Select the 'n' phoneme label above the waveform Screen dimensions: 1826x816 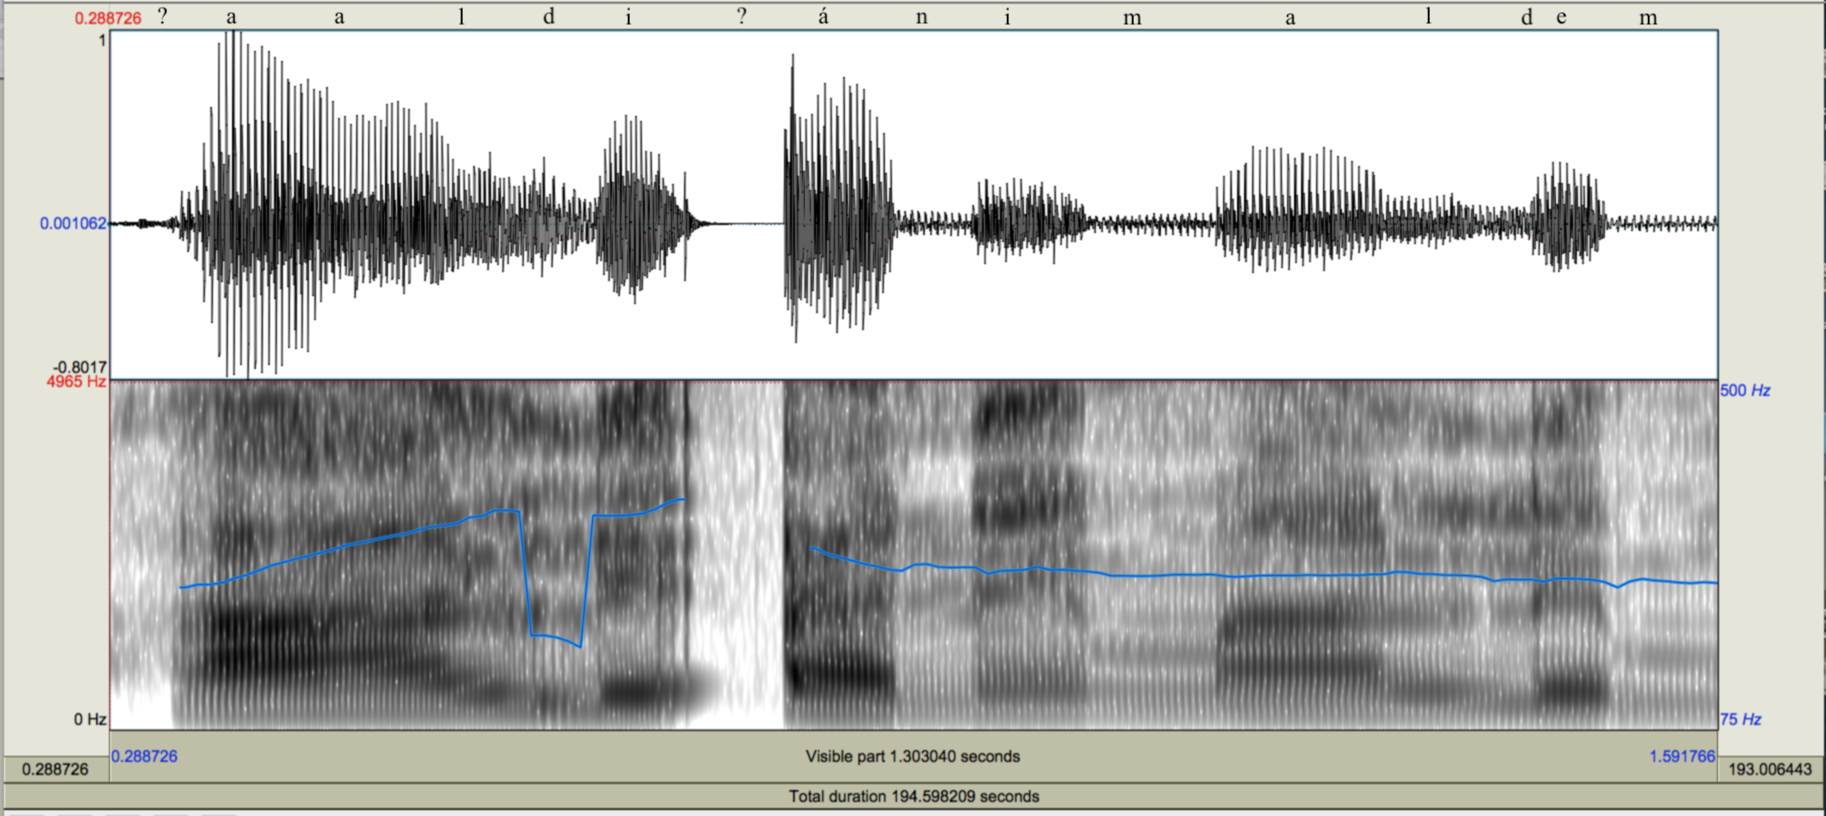tap(921, 17)
